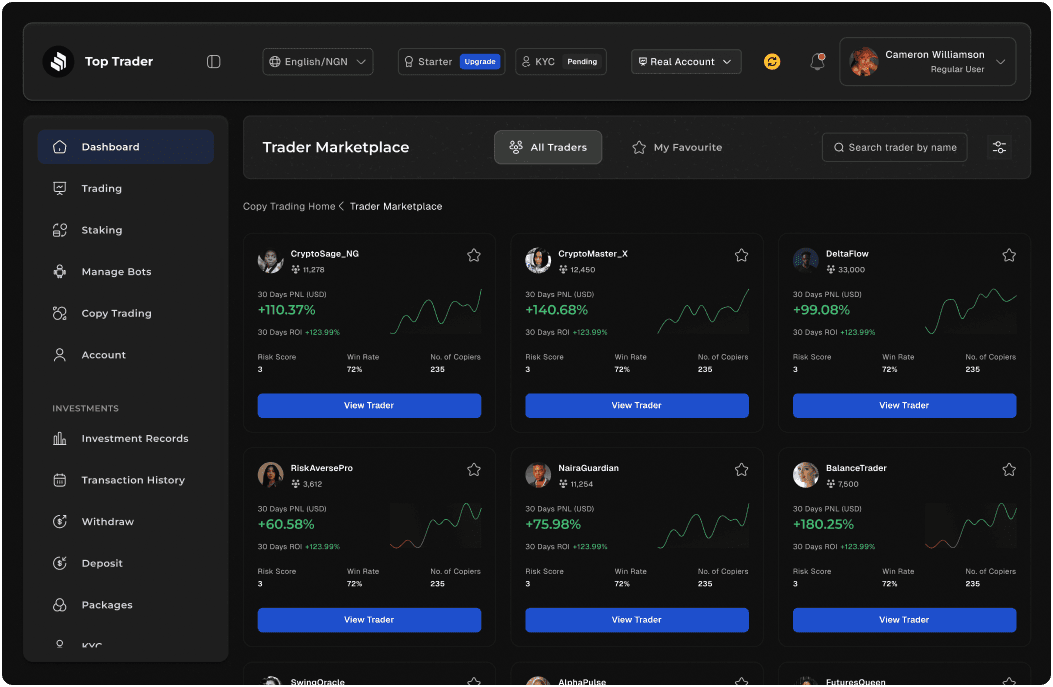The image size is (1053, 687).
Task: Click the Top Trader logo icon
Action: pyautogui.click(x=59, y=62)
